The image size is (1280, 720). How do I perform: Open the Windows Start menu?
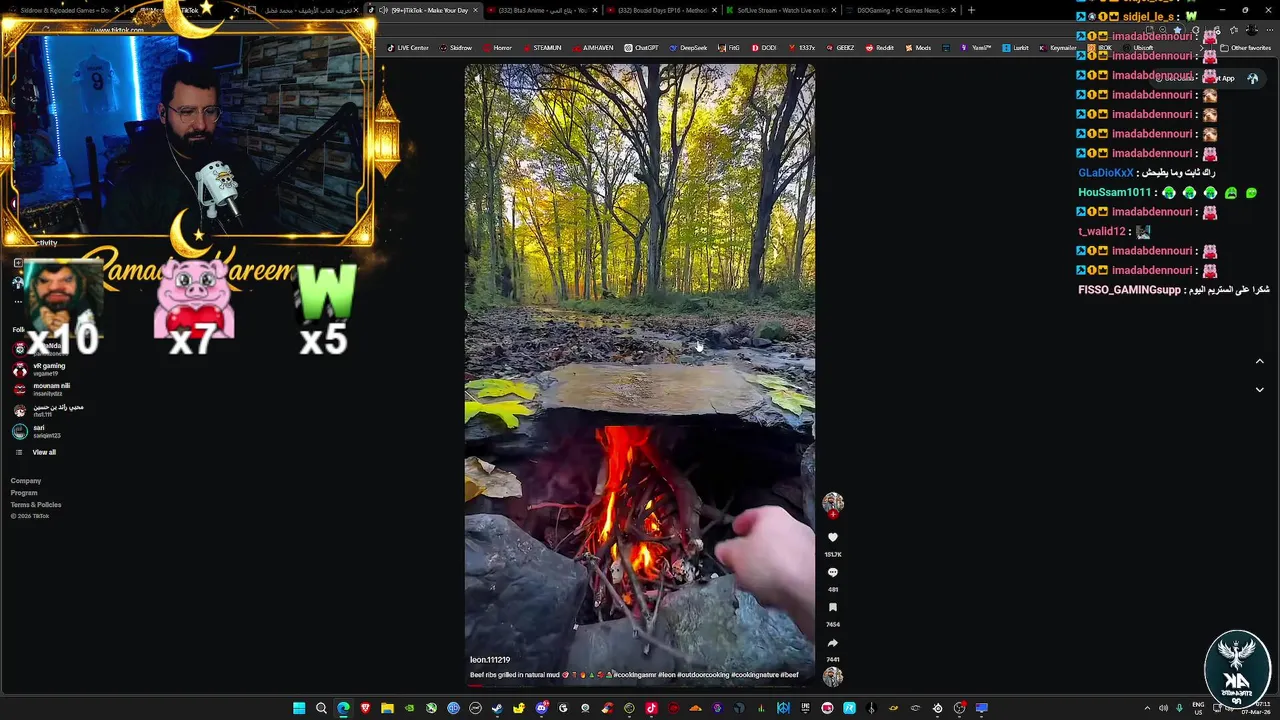coord(299,708)
